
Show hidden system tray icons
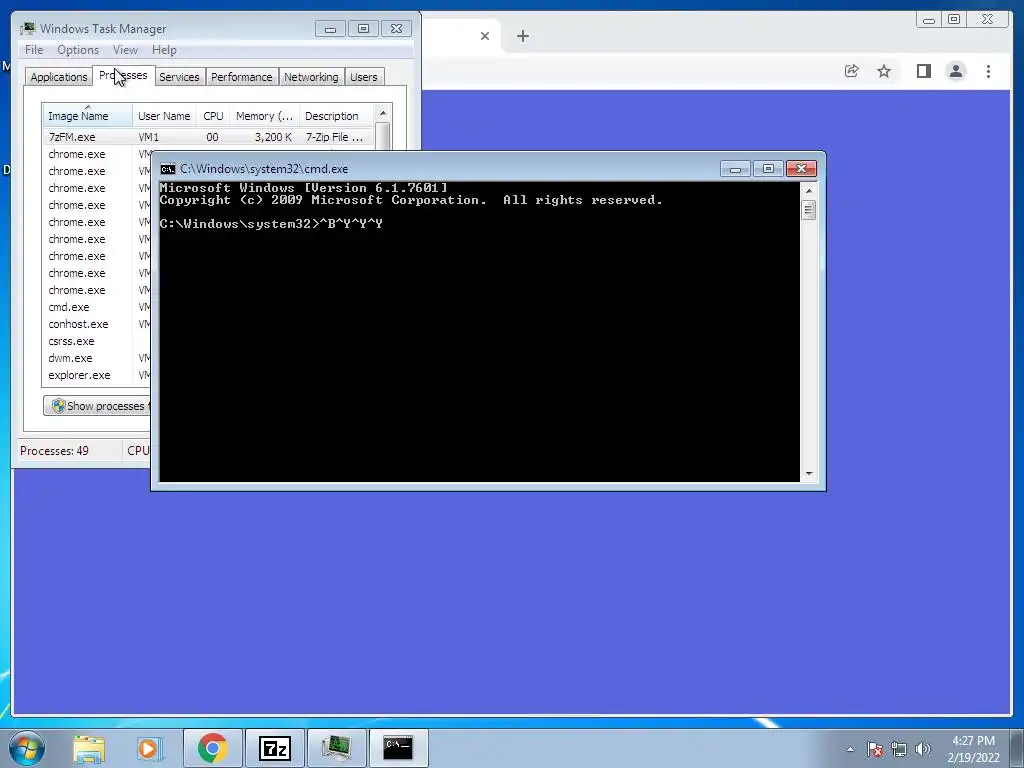point(850,749)
